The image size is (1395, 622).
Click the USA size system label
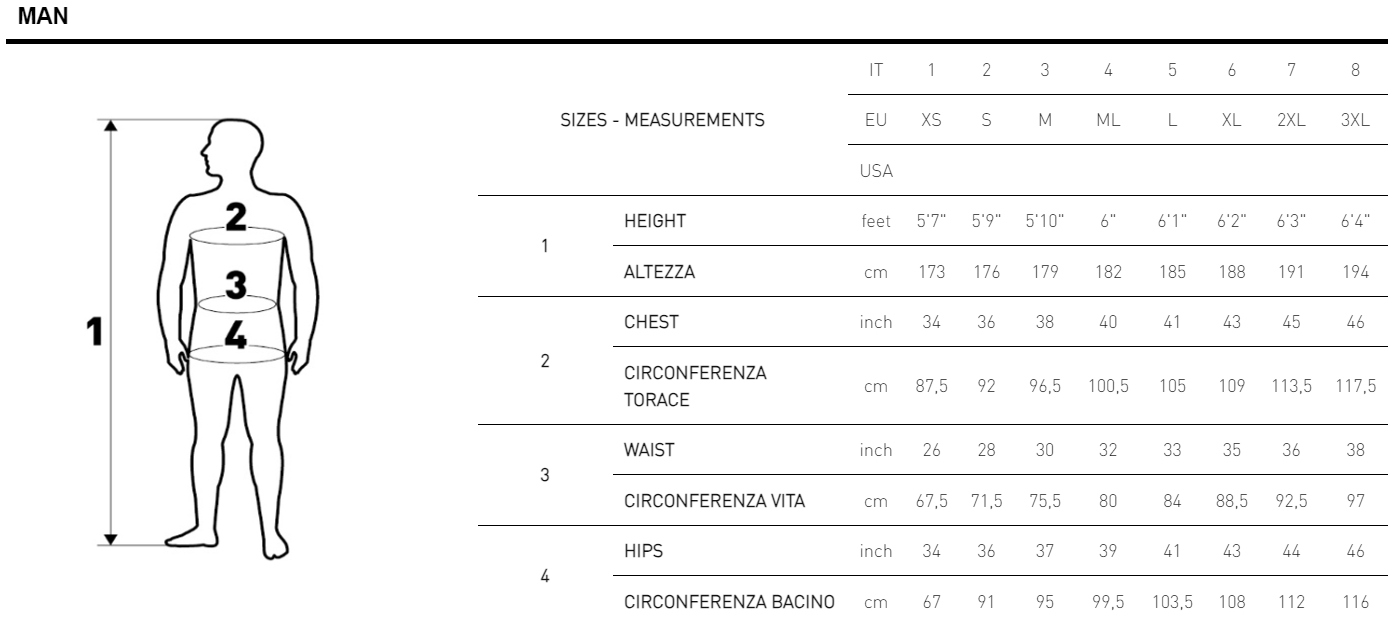[876, 171]
